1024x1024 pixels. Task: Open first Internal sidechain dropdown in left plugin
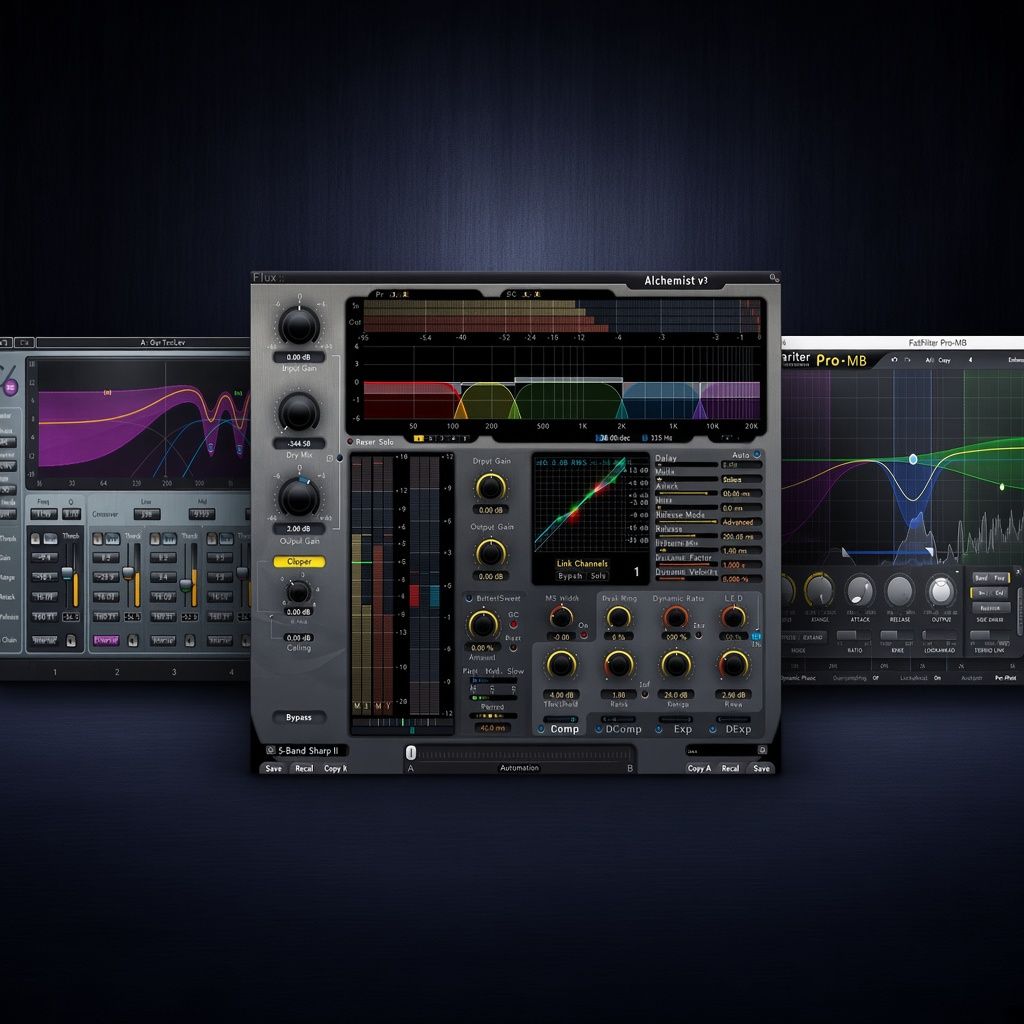pyautogui.click(x=44, y=641)
